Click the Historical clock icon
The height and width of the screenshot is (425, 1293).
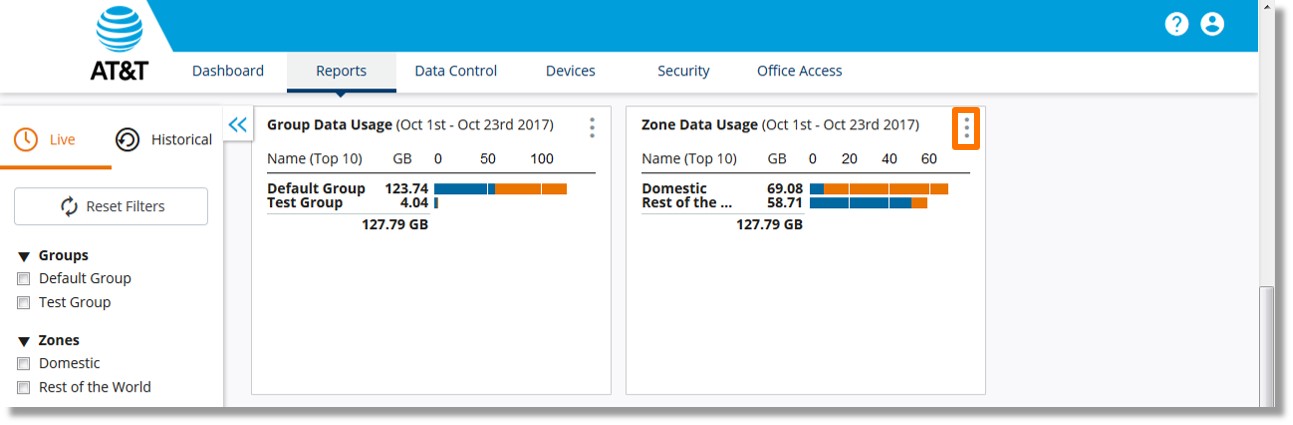(128, 140)
